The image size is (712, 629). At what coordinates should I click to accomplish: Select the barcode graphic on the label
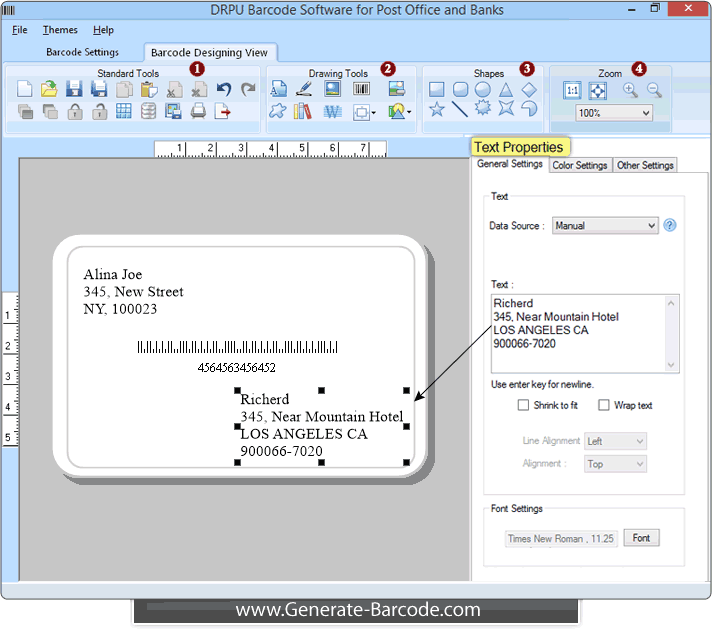(x=237, y=347)
